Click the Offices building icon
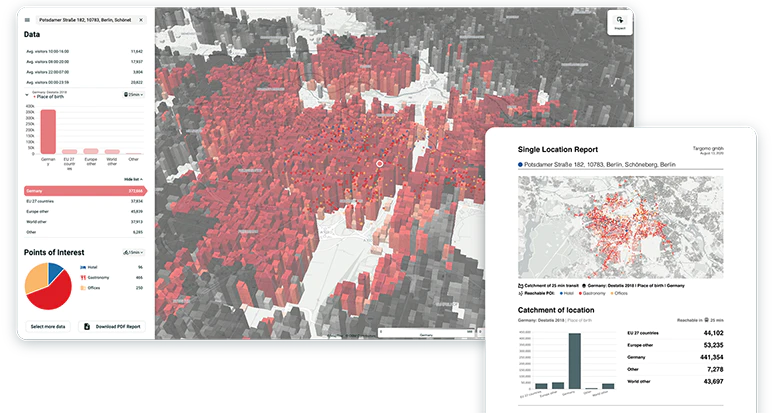Viewport: 778px width, 413px height. [x=82, y=288]
